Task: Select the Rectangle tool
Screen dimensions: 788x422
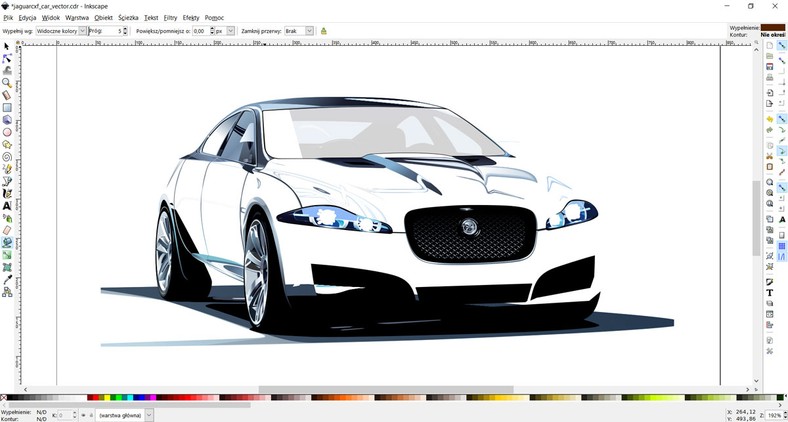Action: coord(7,107)
